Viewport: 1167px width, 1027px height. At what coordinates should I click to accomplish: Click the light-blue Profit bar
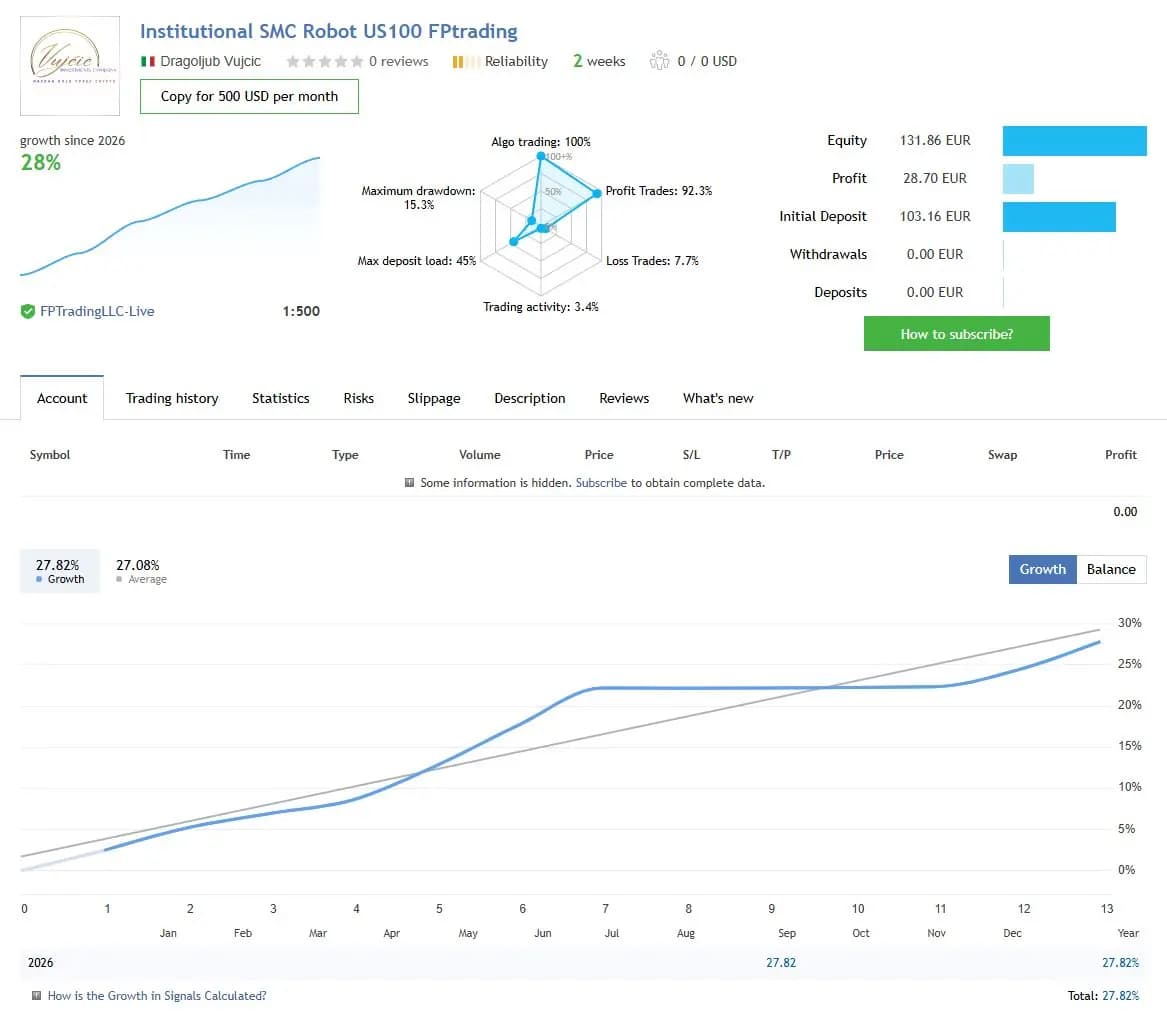pyautogui.click(x=1018, y=179)
